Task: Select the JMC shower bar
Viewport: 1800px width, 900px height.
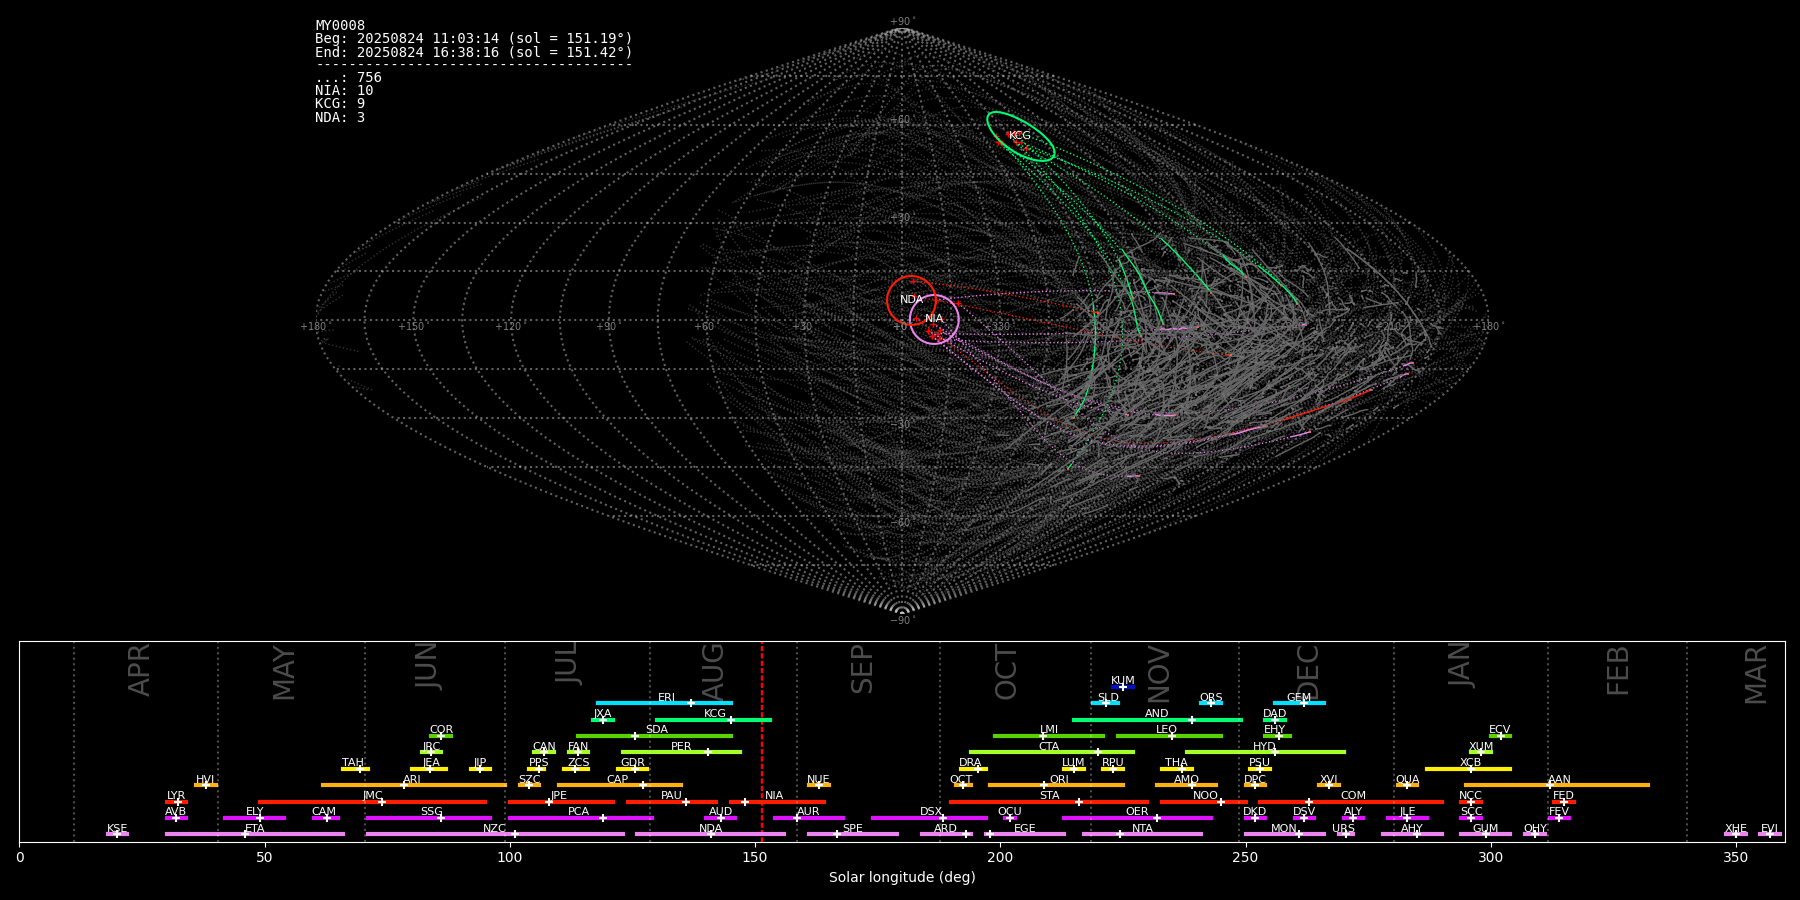Action: (x=373, y=801)
